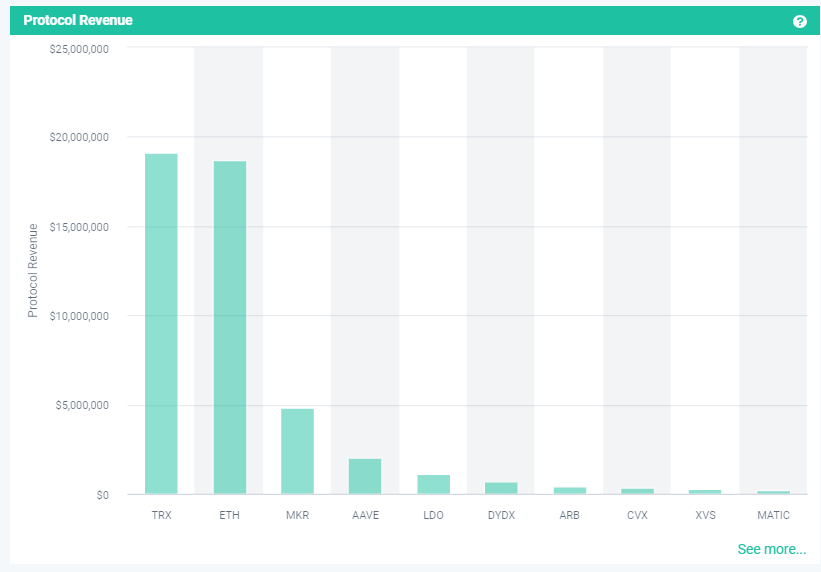Click the $0 axis value
This screenshot has width=821, height=572.
pos(103,495)
